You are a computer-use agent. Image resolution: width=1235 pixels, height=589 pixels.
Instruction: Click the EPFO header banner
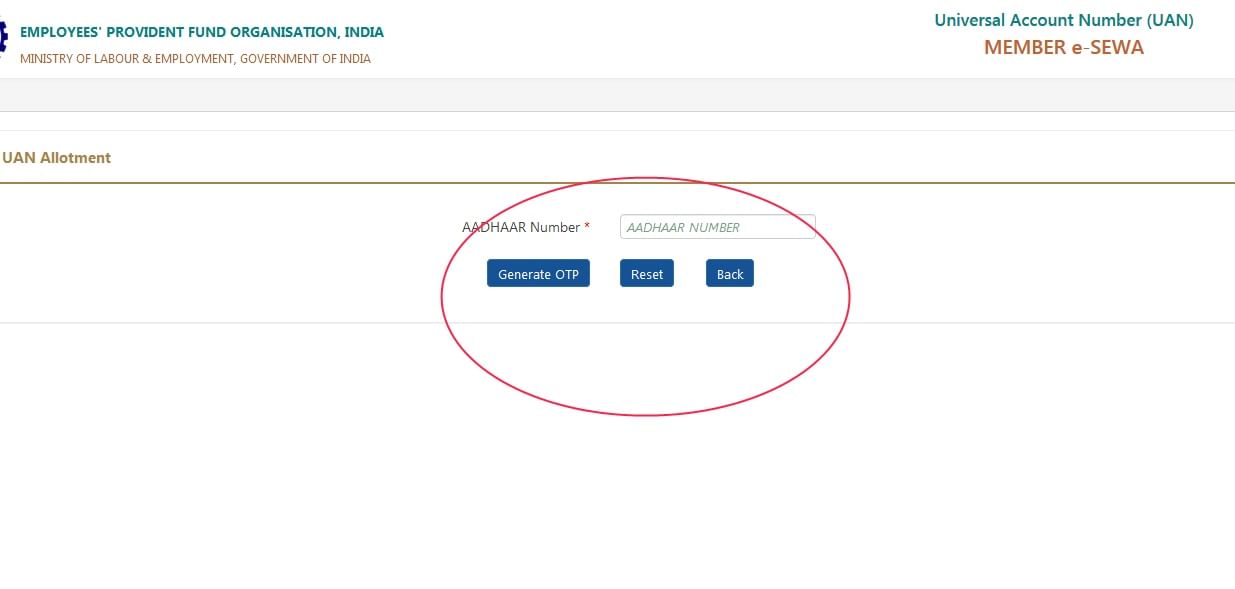coord(617,38)
